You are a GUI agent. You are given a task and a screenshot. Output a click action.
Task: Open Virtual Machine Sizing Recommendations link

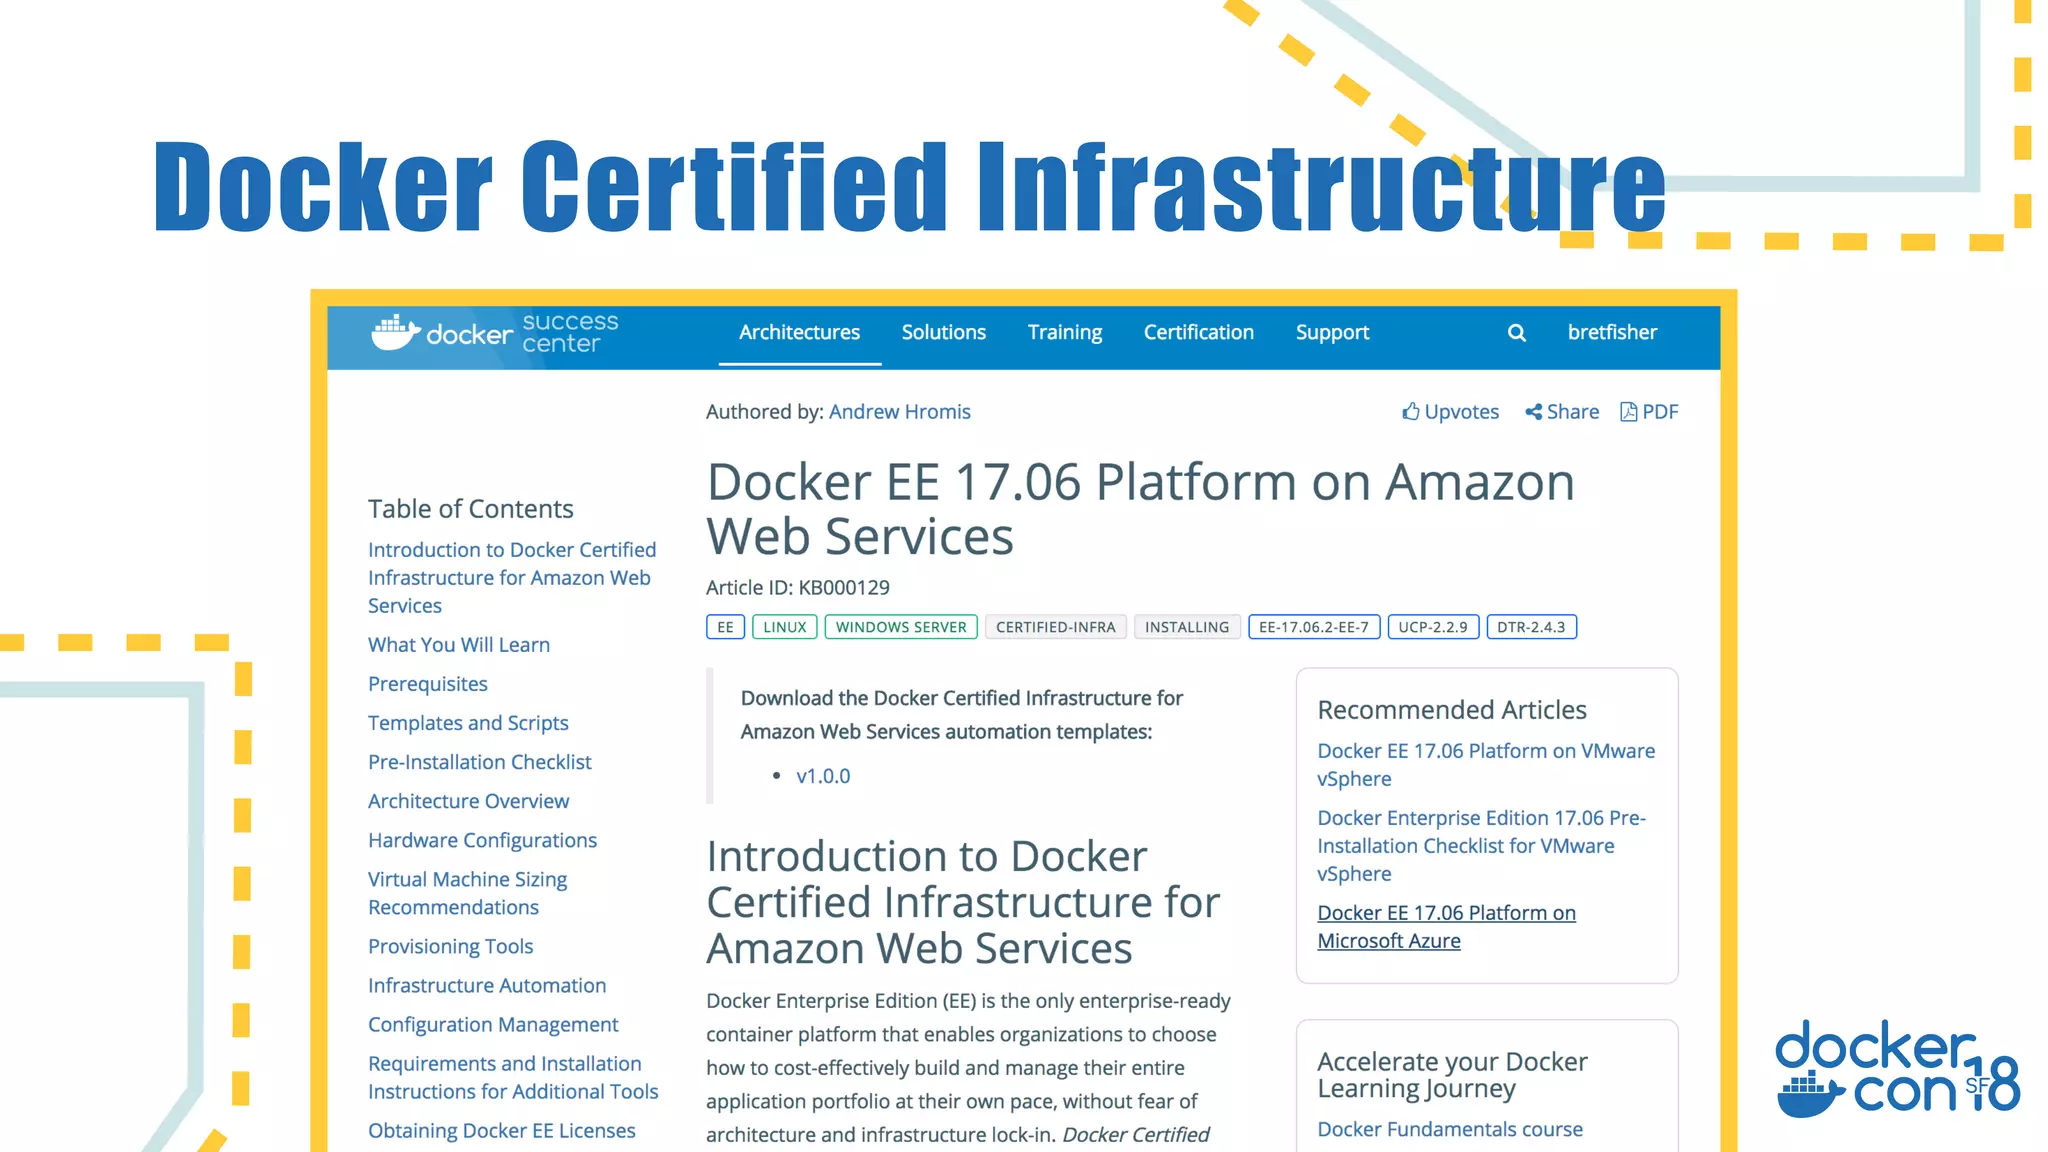coord(467,893)
